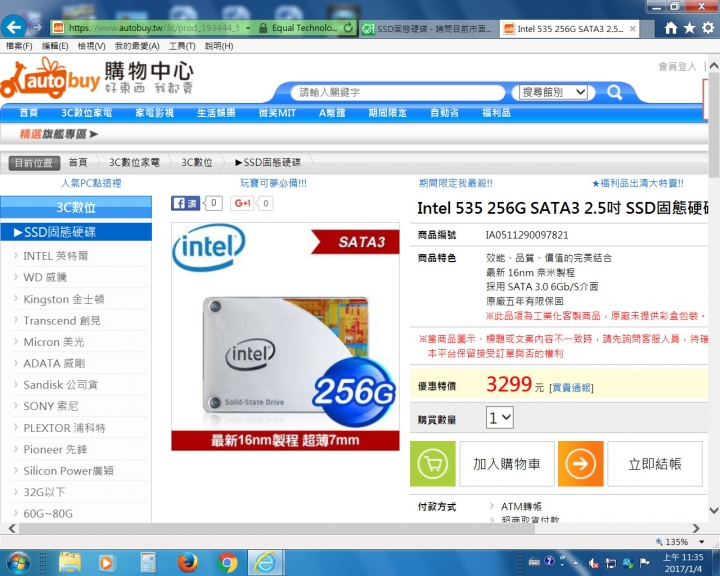Open Sandisk 公司貨 category
The image size is (720, 576).
tap(61, 385)
